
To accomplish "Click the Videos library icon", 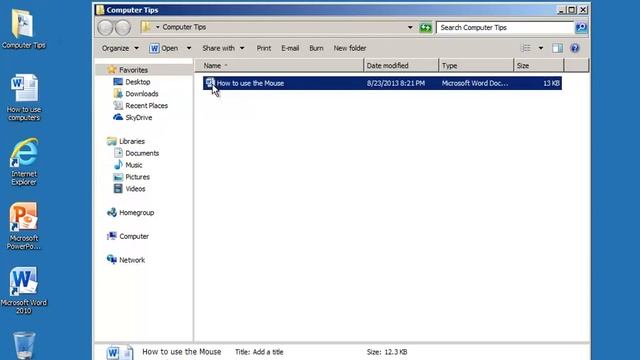I will click(x=118, y=189).
